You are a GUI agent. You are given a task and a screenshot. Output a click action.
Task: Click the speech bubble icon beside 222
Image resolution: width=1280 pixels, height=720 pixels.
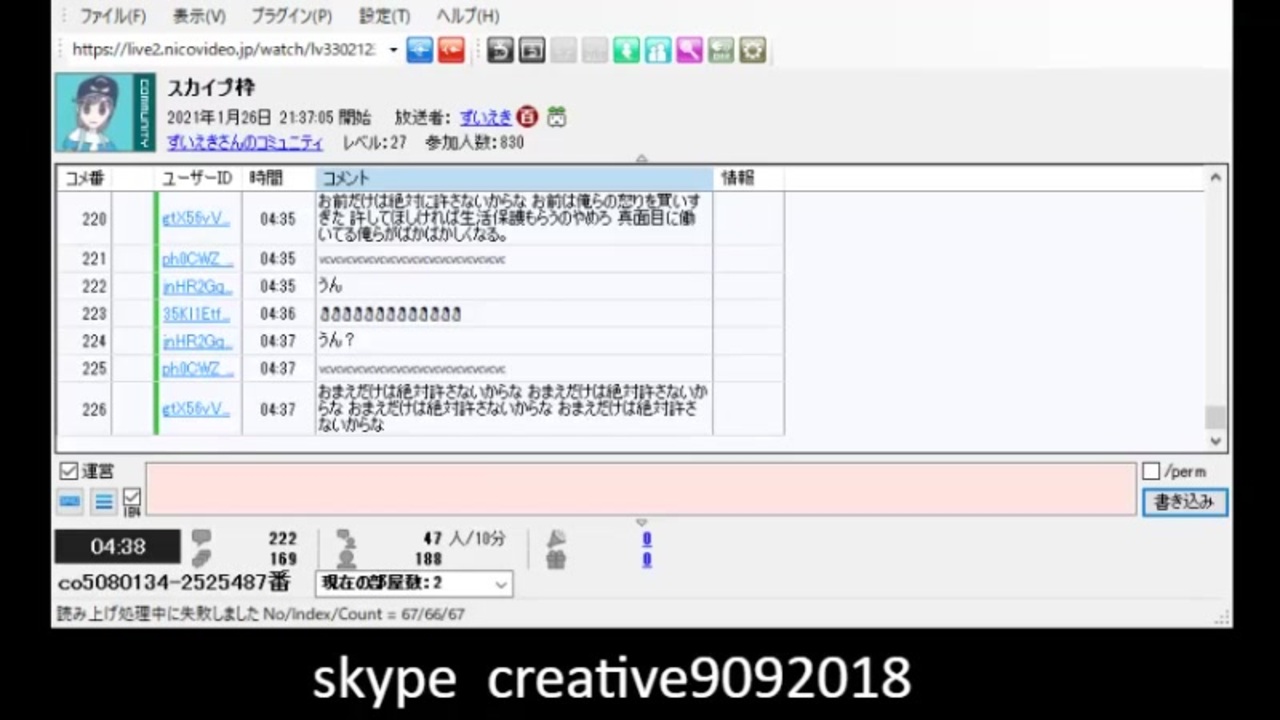tap(201, 538)
